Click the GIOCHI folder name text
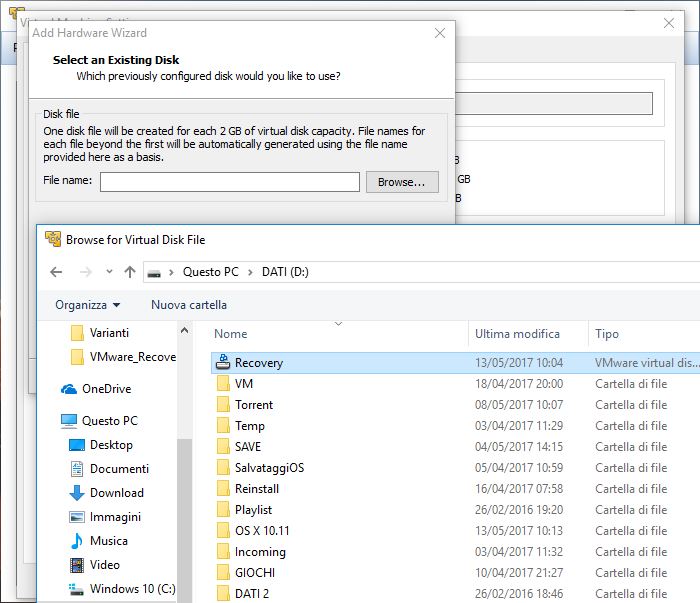The height and width of the screenshot is (603, 700). tap(255, 573)
